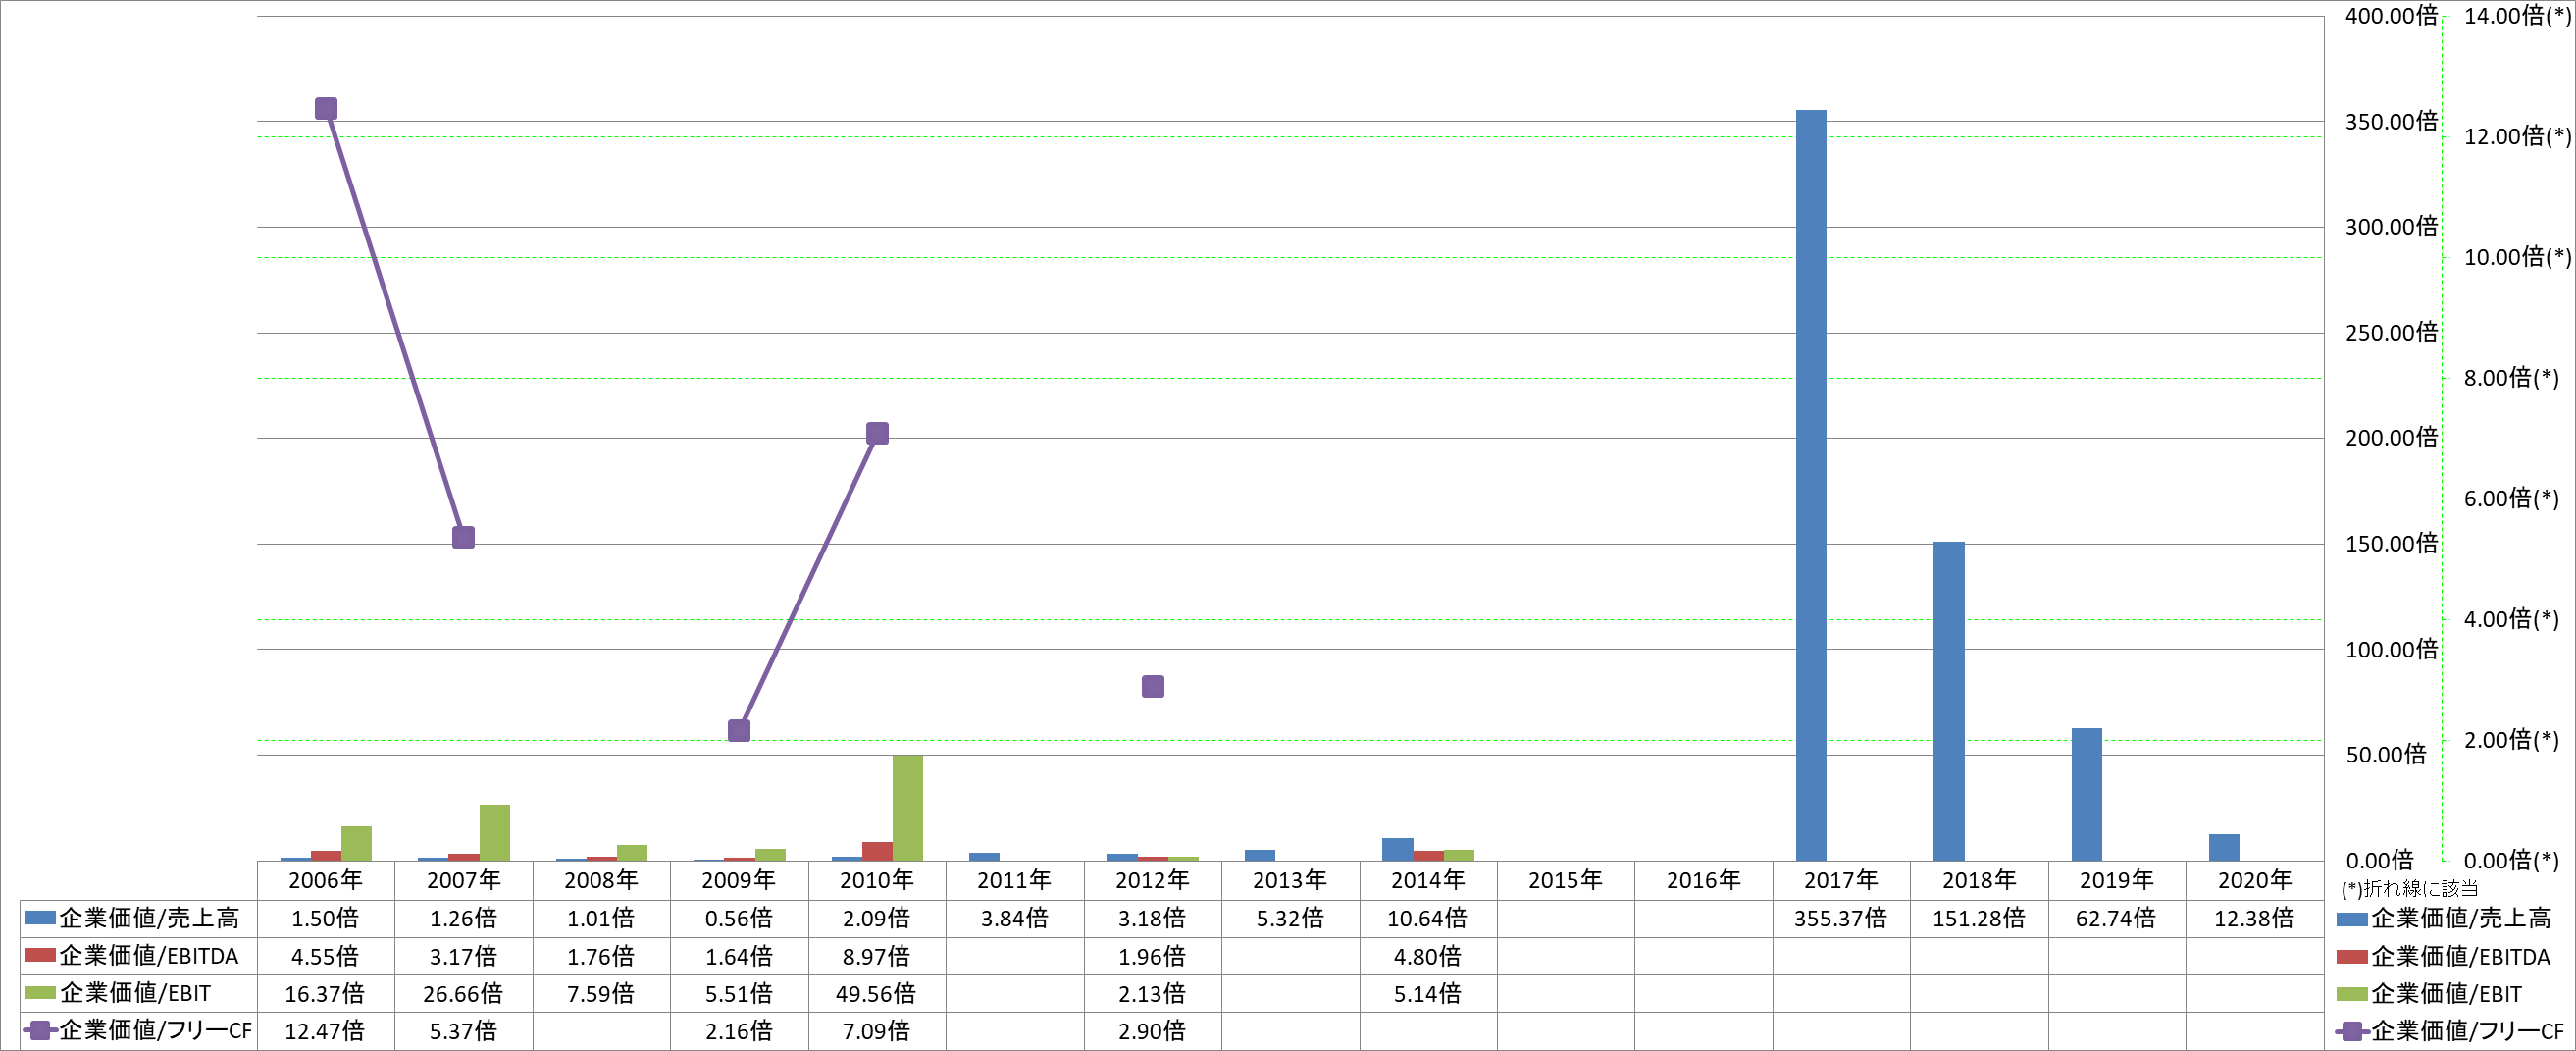Screen dimensions: 2576x1051
Task: Select the 2010年 green EBIT bar
Action: click(x=908, y=808)
